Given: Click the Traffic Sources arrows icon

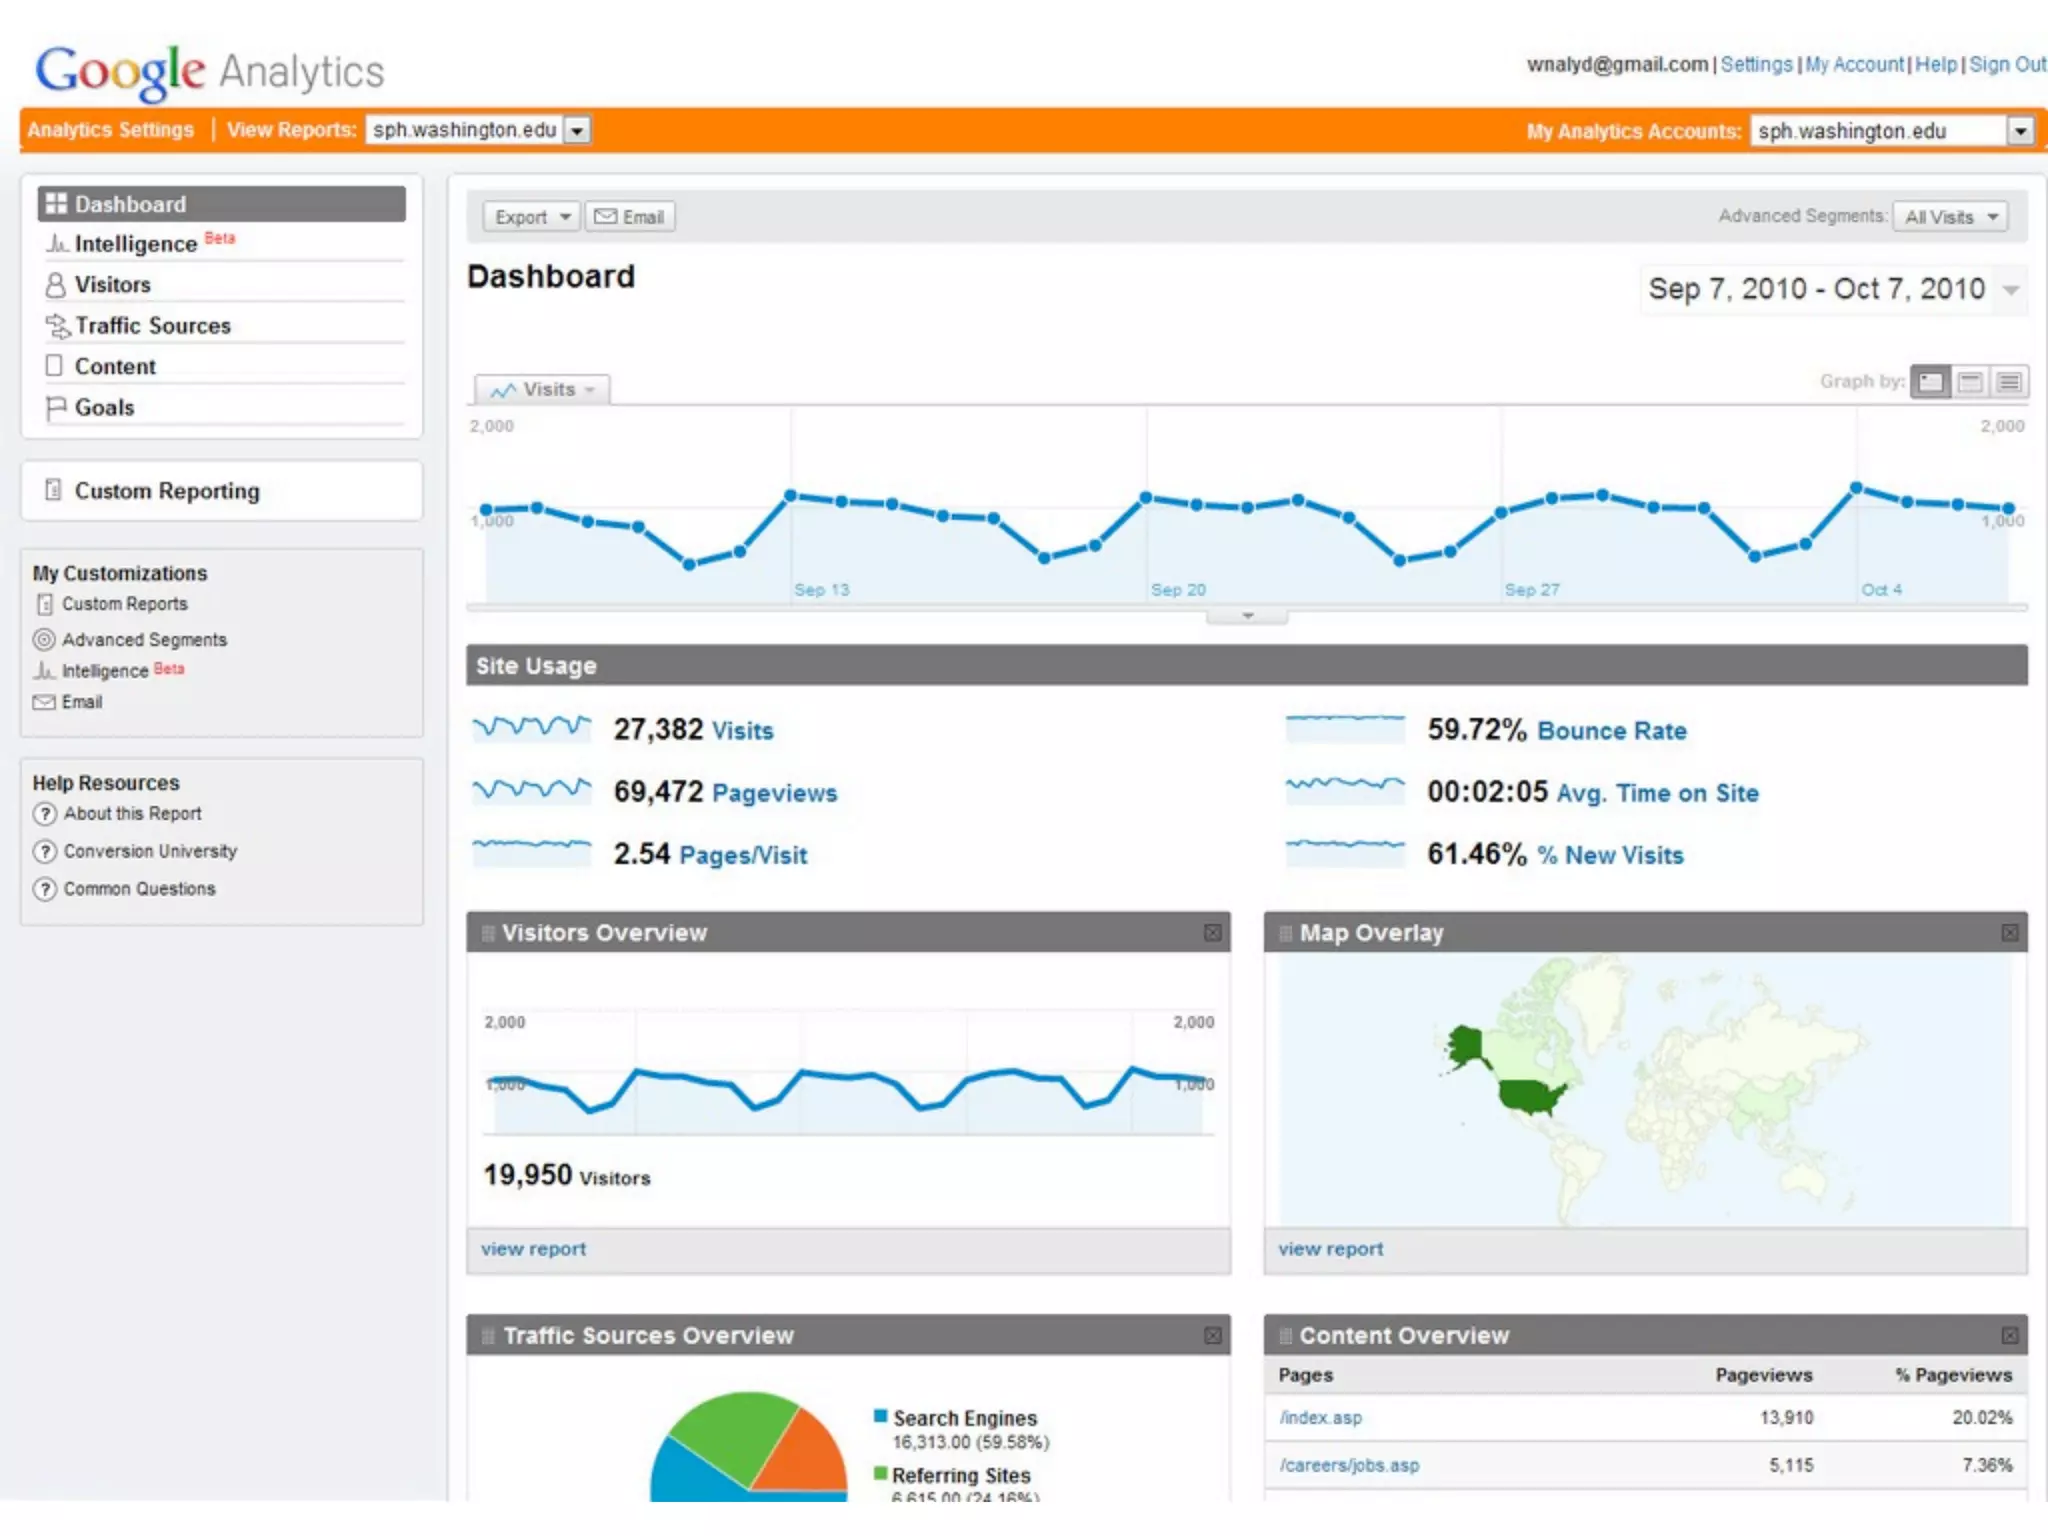Looking at the screenshot, I should coord(57,326).
